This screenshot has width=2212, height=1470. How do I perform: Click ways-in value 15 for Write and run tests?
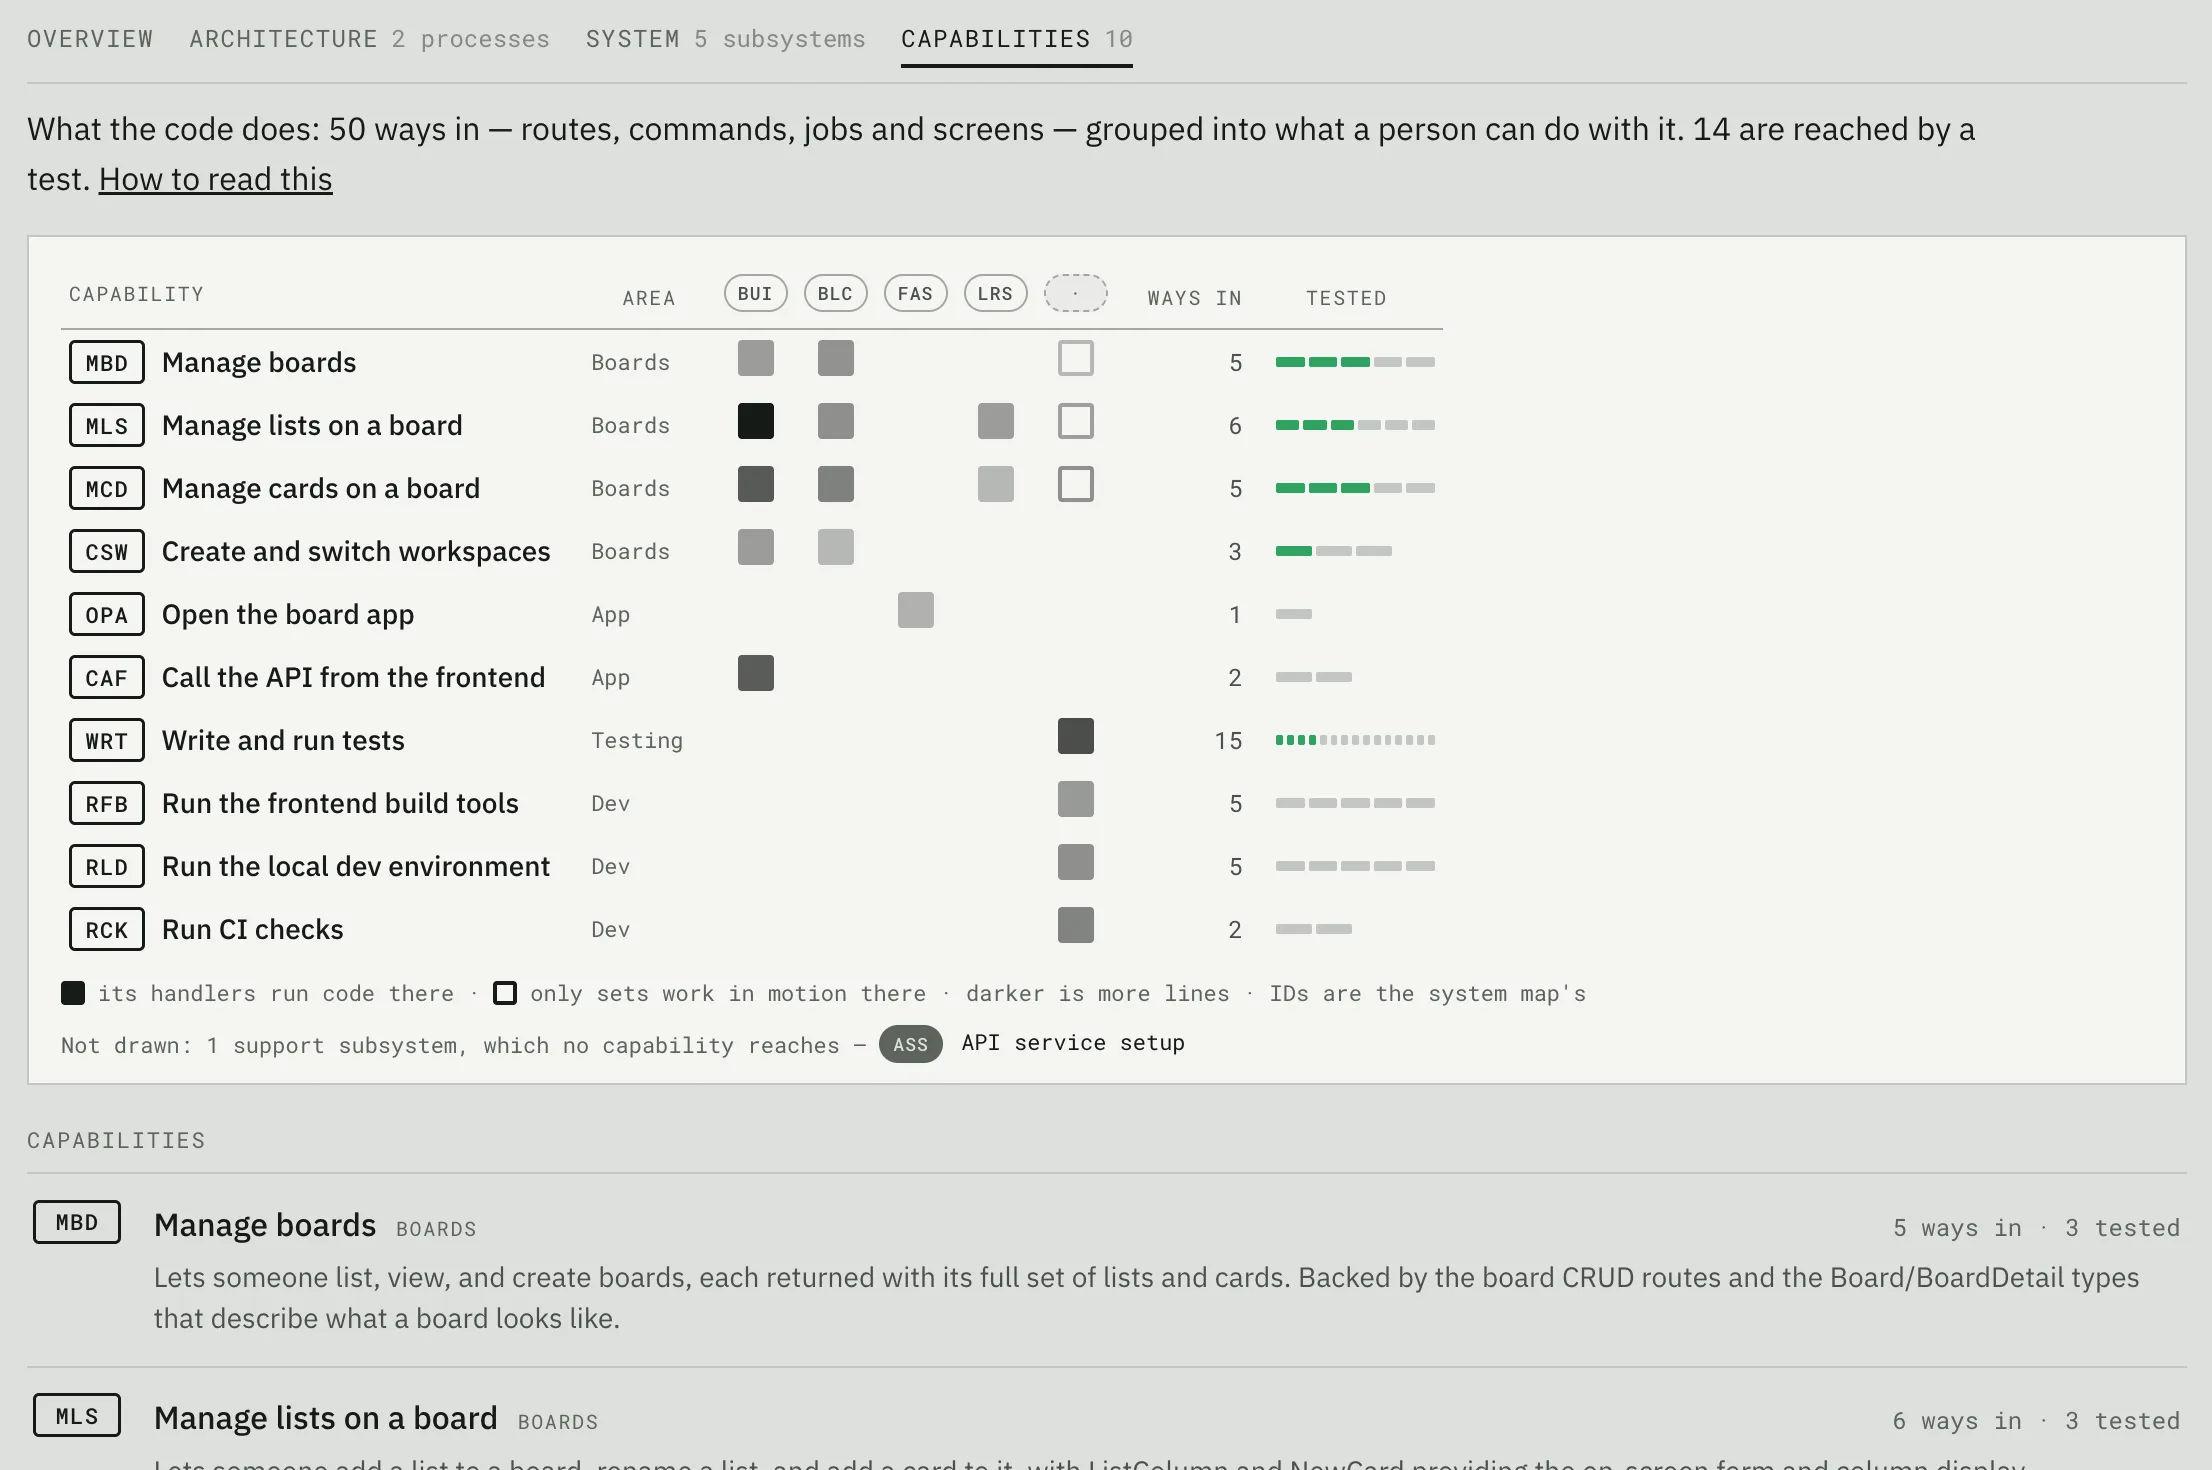(x=1228, y=740)
